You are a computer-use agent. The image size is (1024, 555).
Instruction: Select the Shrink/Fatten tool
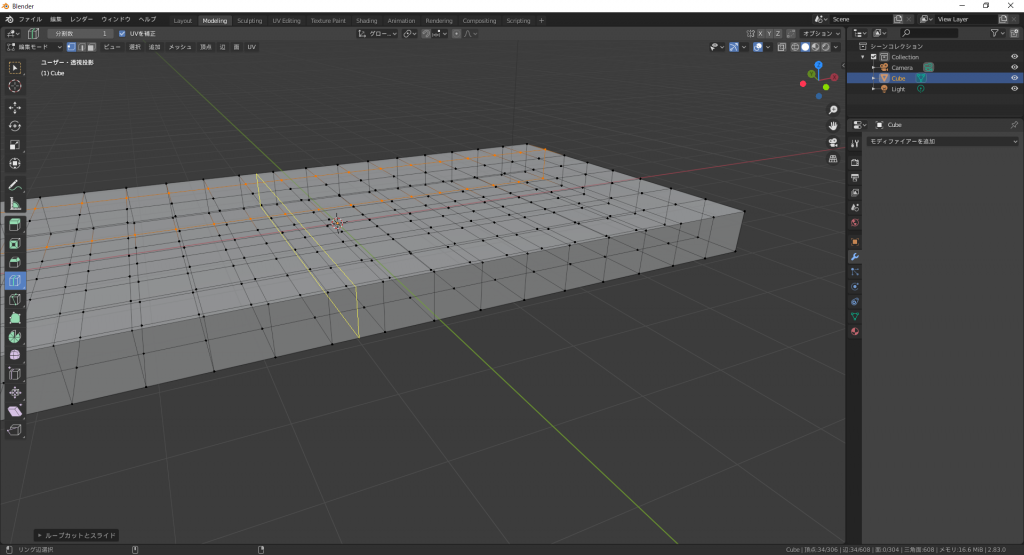14,392
